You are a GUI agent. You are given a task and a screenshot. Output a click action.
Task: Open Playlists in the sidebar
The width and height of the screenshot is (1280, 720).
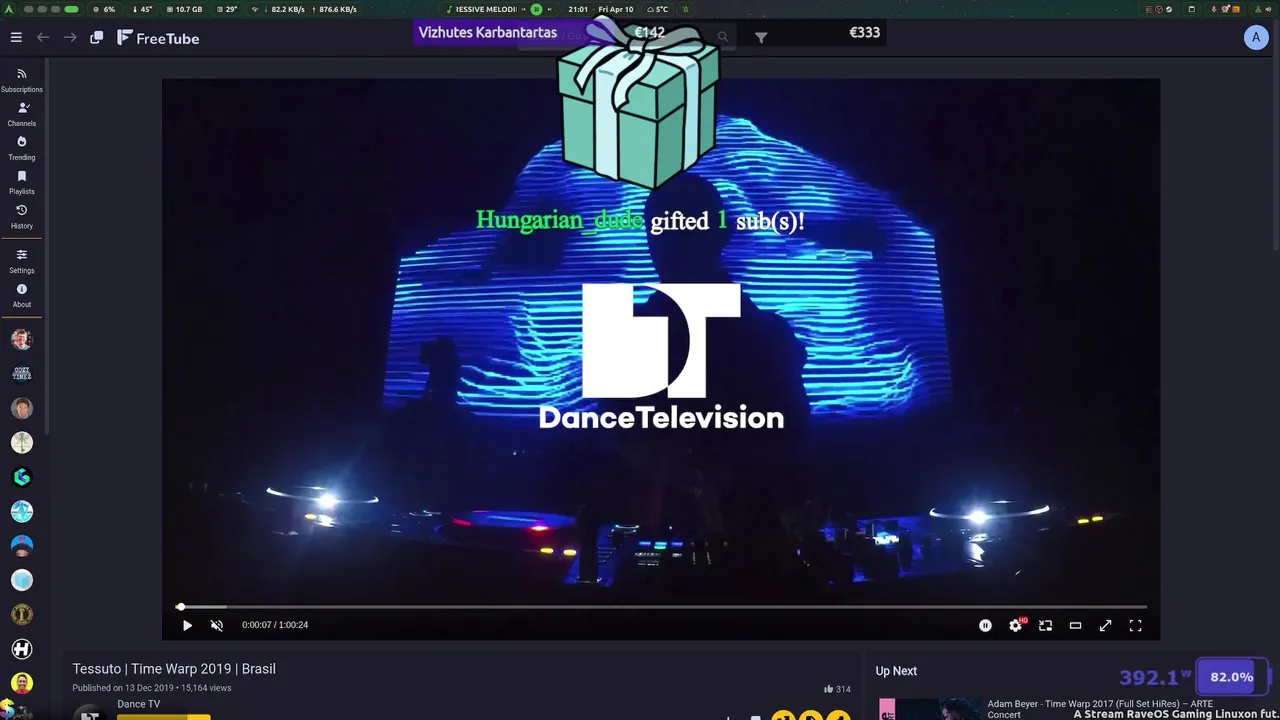22,182
